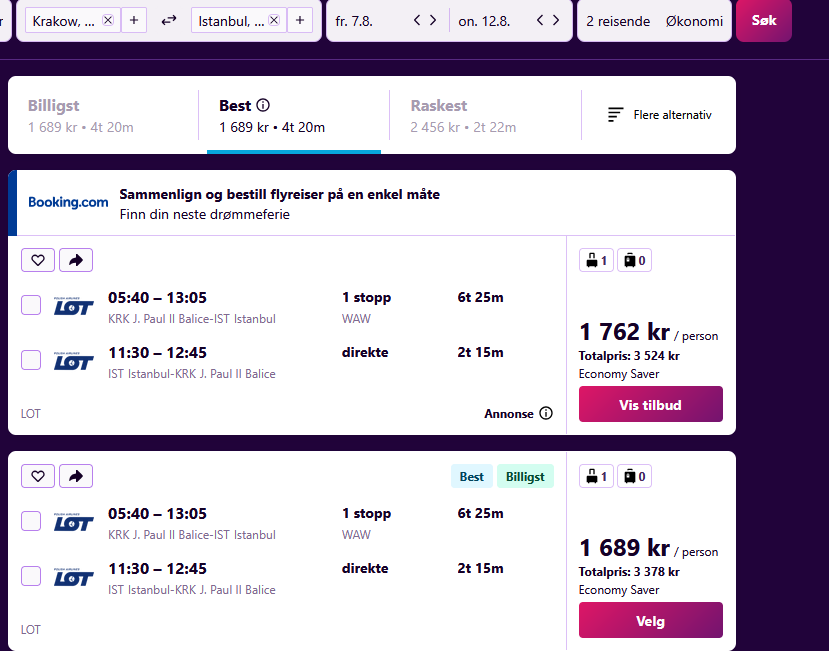This screenshot has height=651, width=829.
Task: Check the 05:40 outbound in second offer
Action: tap(31, 521)
